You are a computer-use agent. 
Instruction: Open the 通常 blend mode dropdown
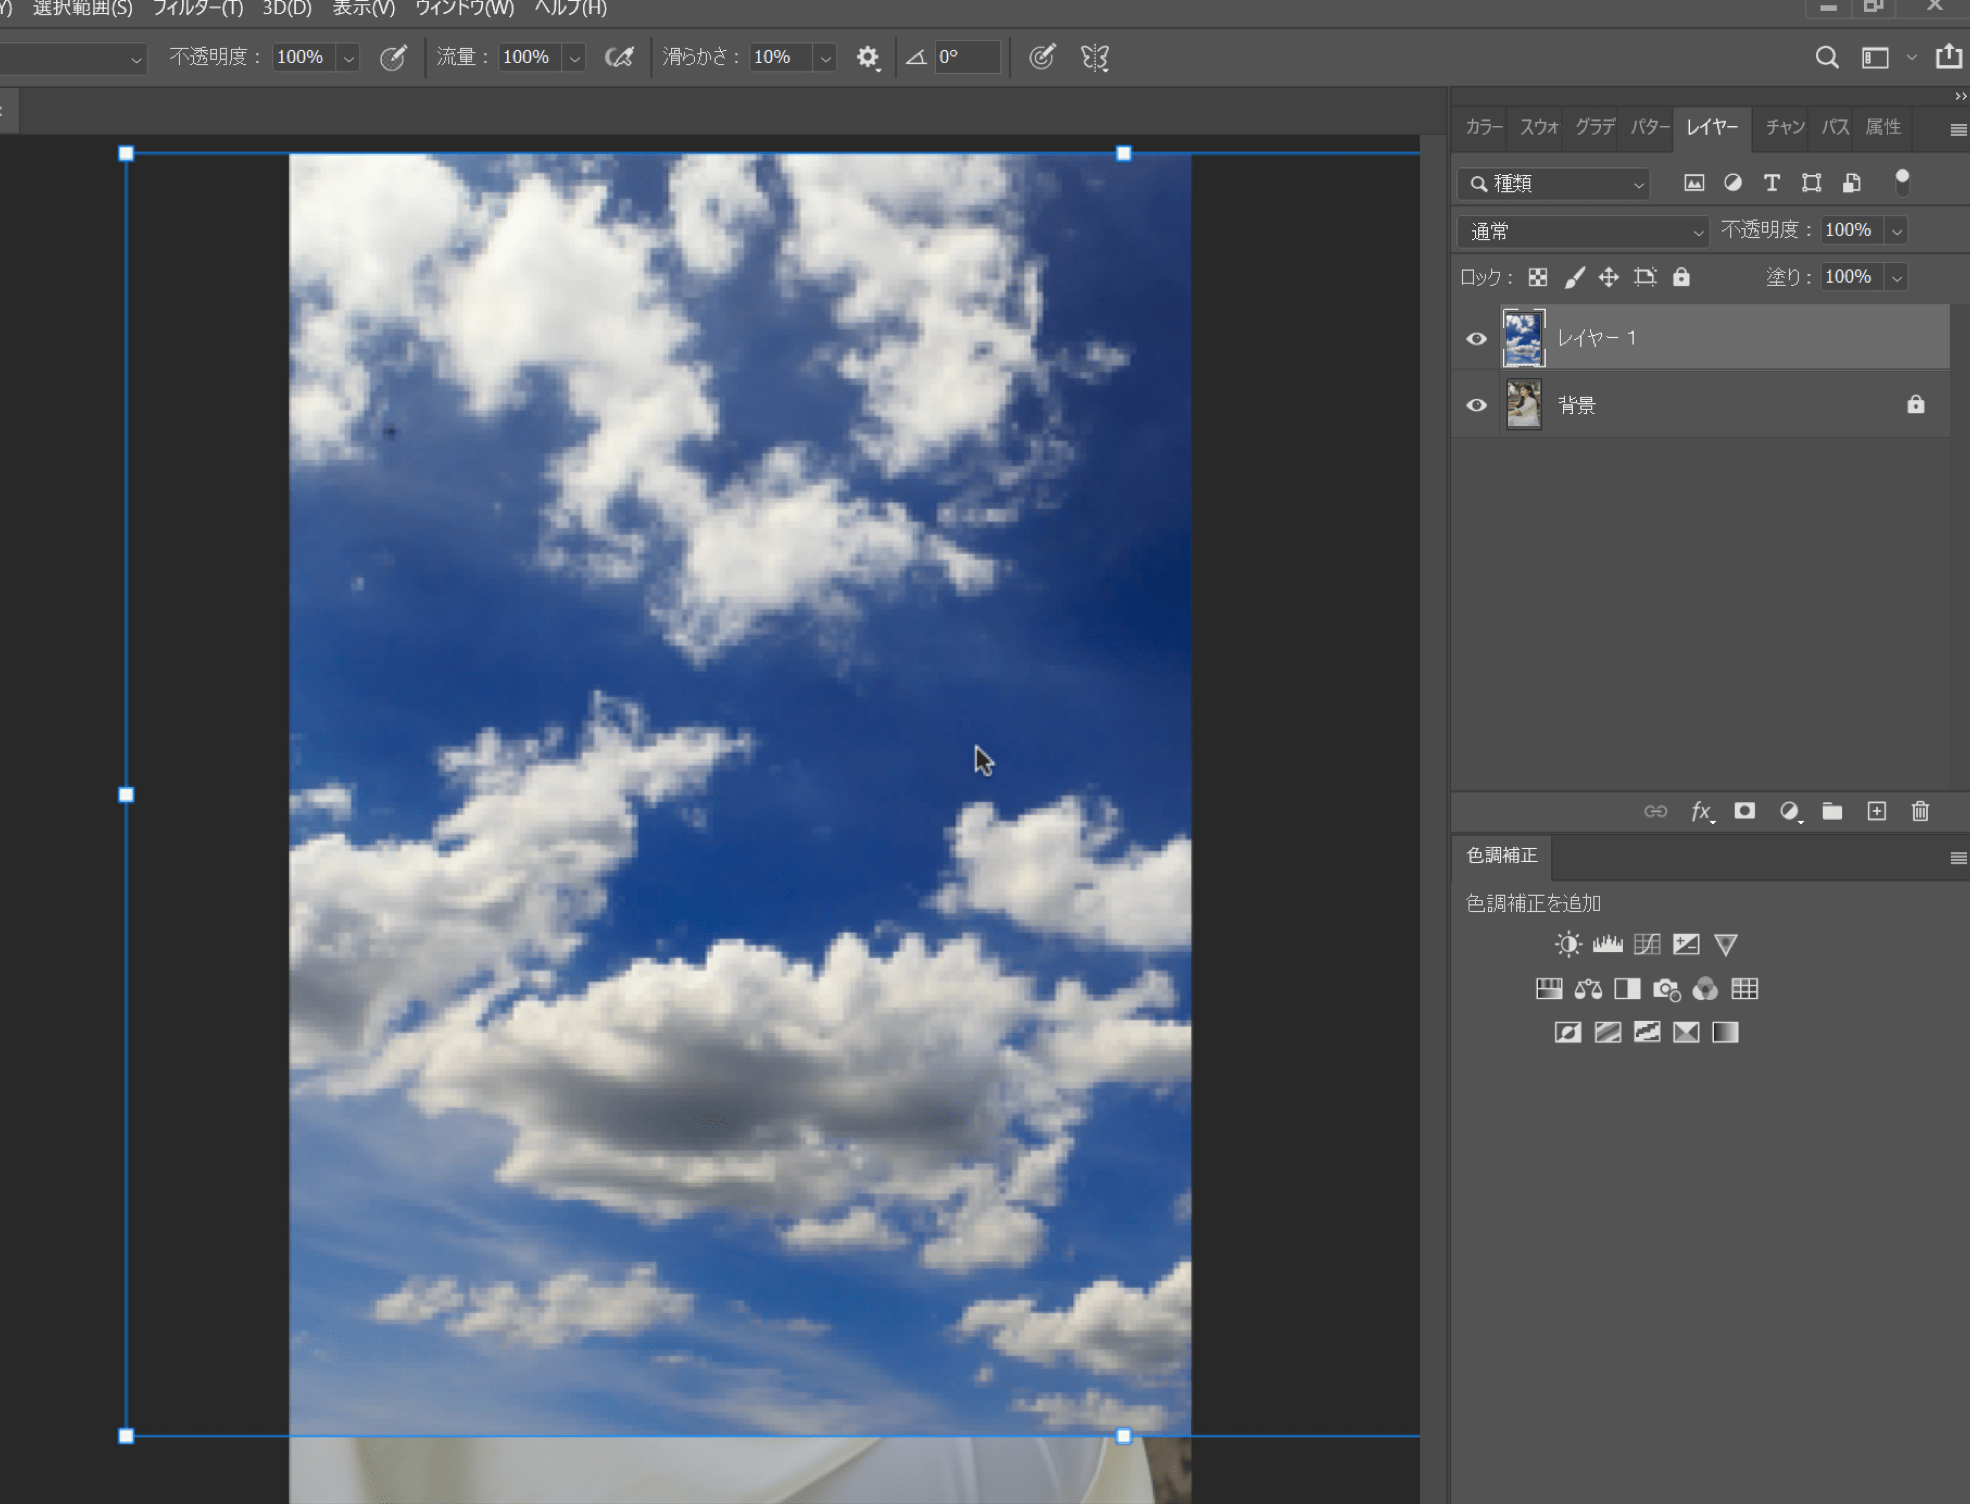[1582, 232]
